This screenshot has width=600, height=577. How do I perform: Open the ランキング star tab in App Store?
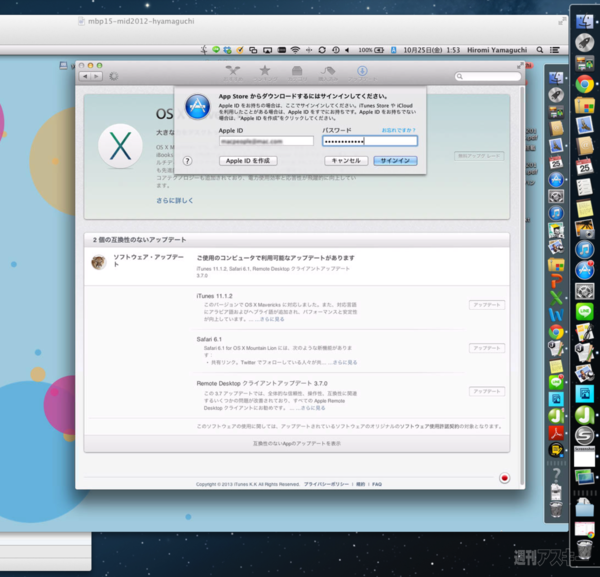[x=265, y=73]
